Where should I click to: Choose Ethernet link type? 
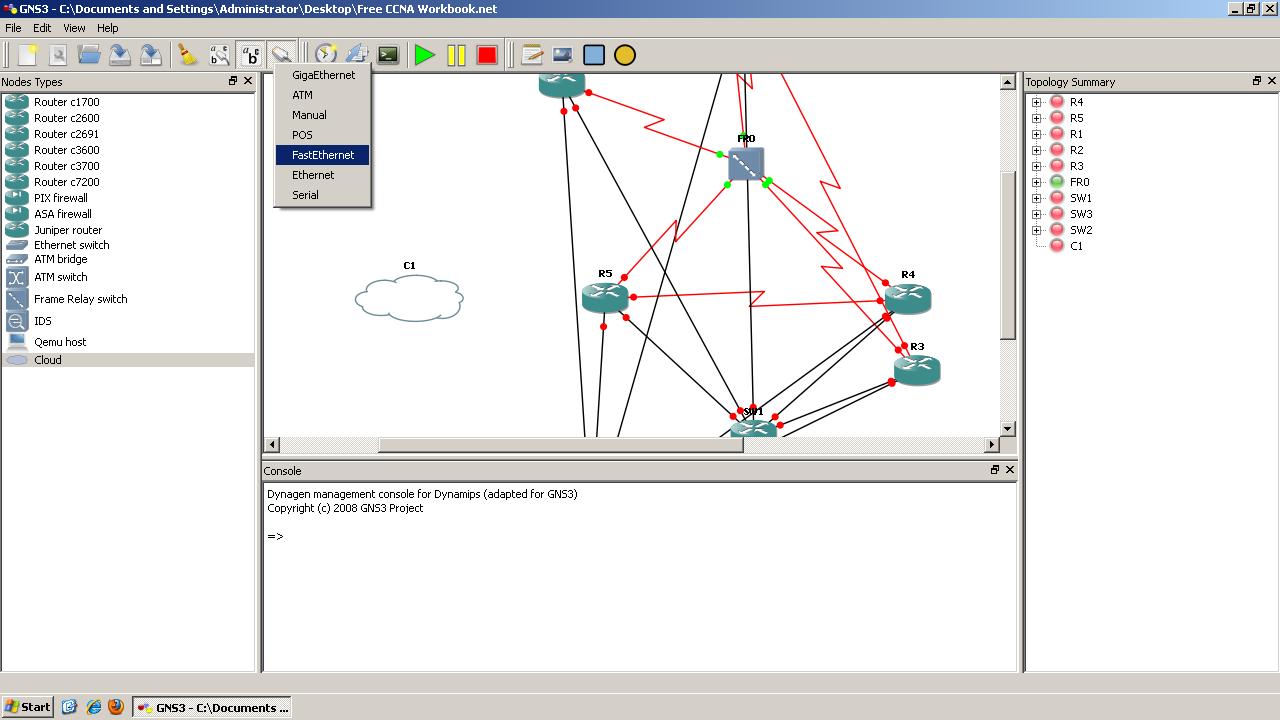[323, 175]
